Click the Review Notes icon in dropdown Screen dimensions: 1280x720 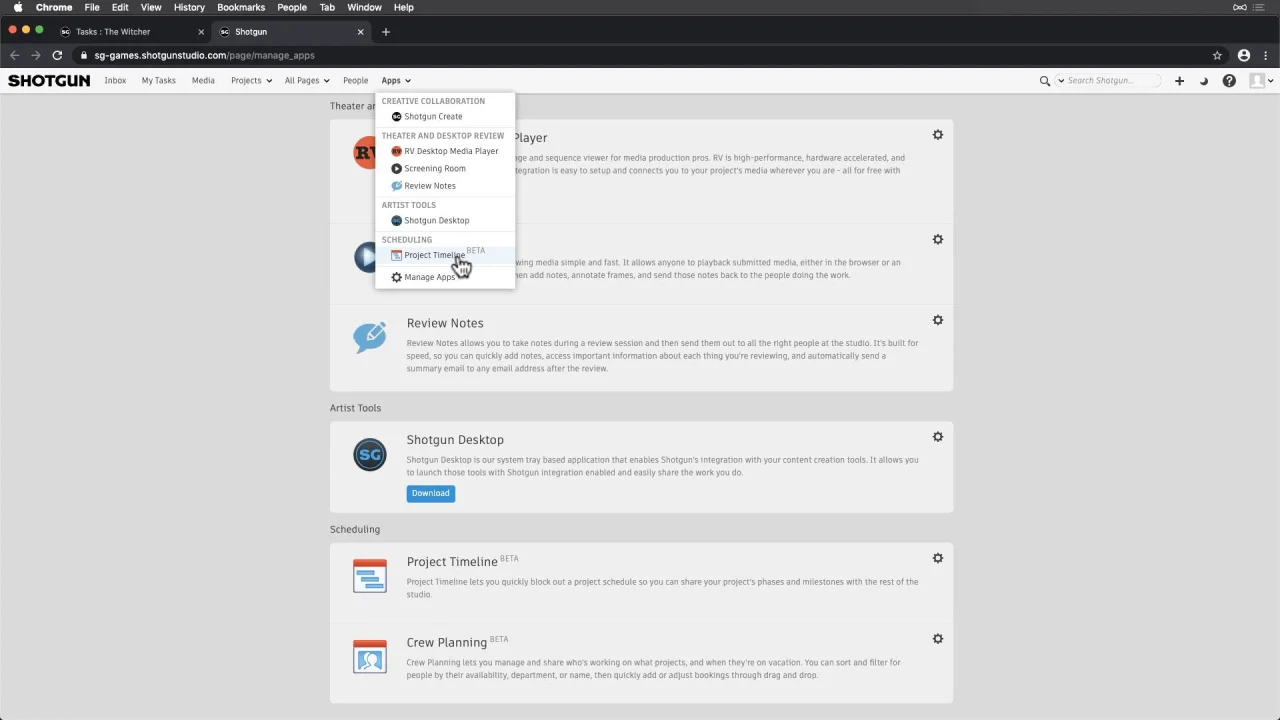[396, 186]
